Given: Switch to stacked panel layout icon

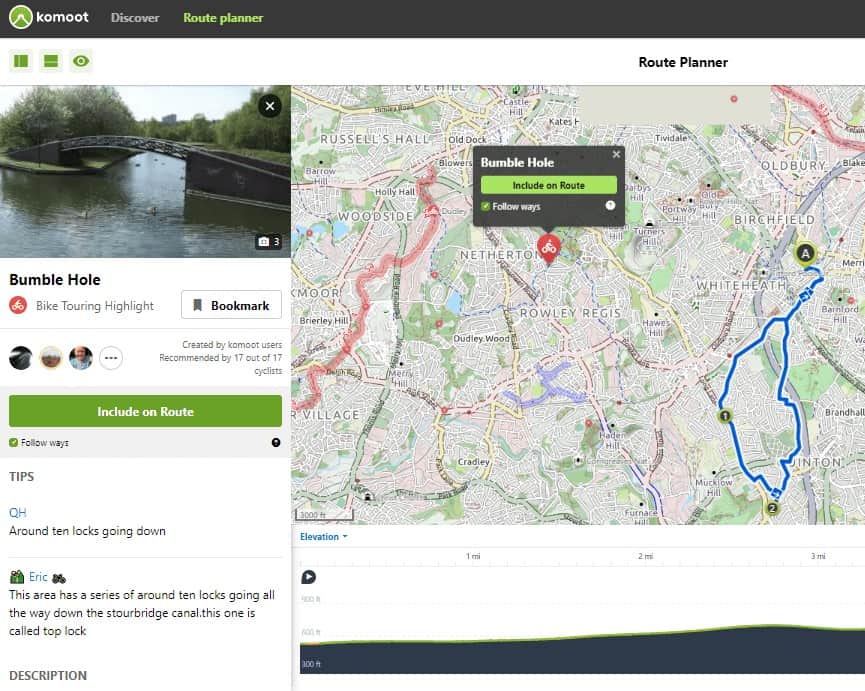Looking at the screenshot, I should click(51, 62).
